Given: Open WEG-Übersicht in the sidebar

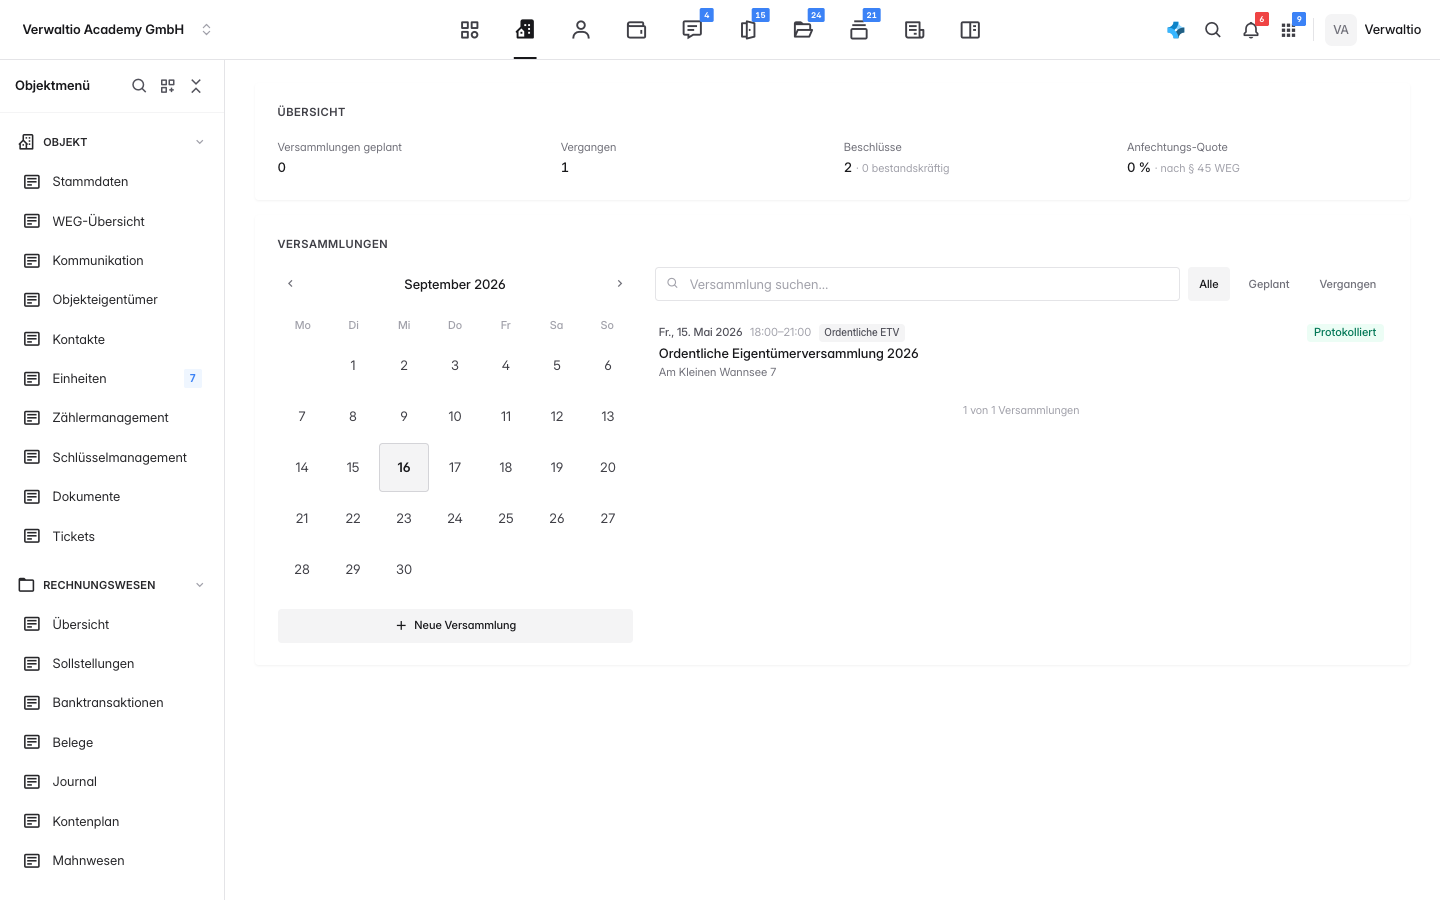Looking at the screenshot, I should click(112, 221).
